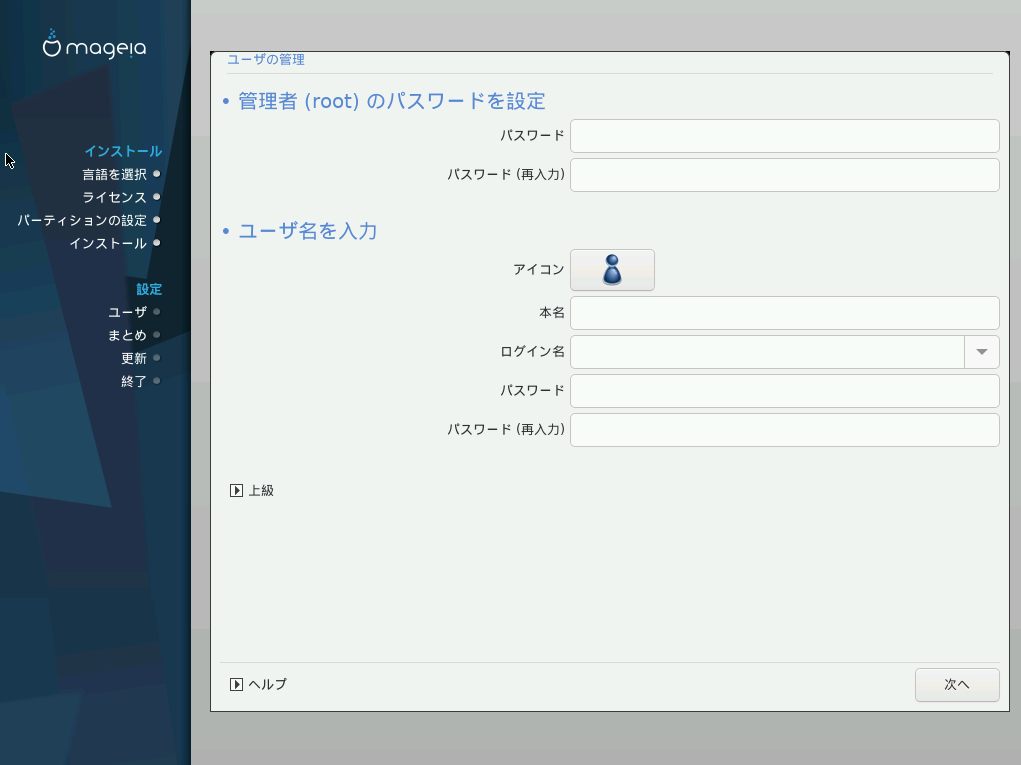Click the 本名 input field
Image resolution: width=1021 pixels, height=765 pixels.
pyautogui.click(x=784, y=313)
